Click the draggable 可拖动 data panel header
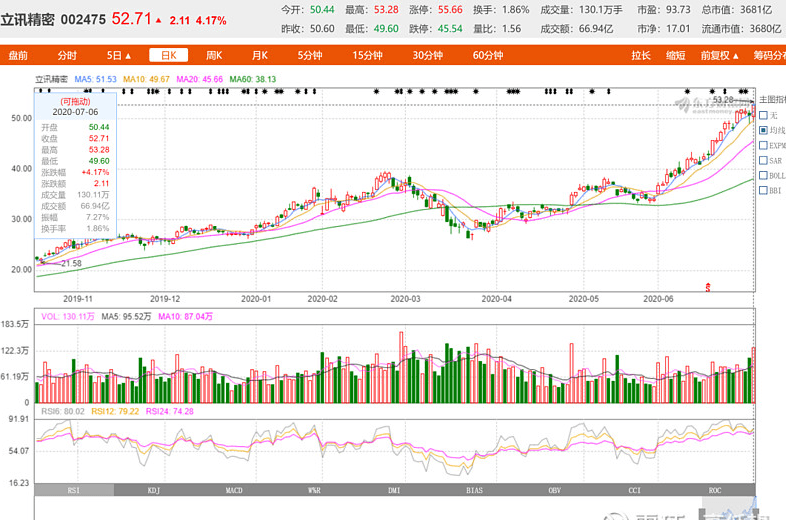This screenshot has height=520, width=786. pos(75,102)
